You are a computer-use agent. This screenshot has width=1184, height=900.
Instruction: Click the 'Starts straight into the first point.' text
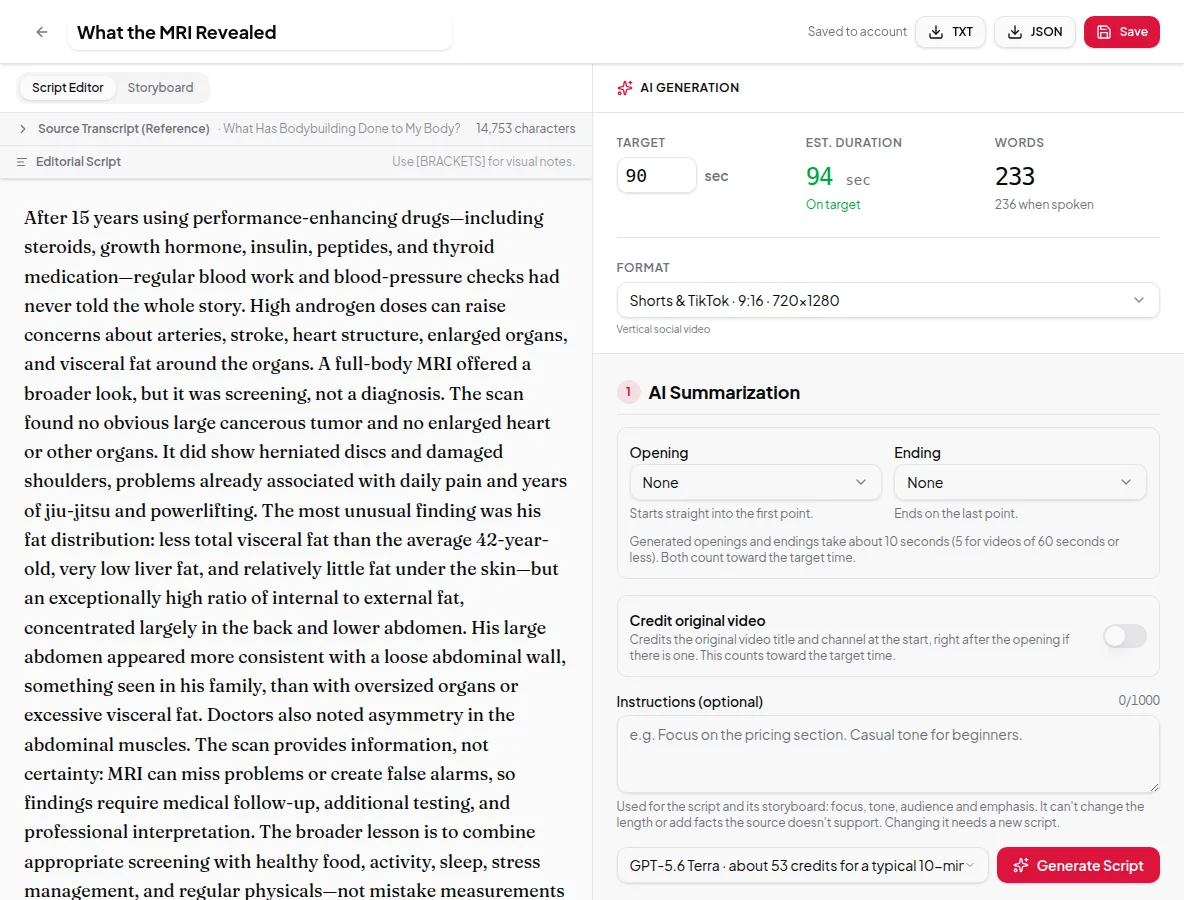721,513
